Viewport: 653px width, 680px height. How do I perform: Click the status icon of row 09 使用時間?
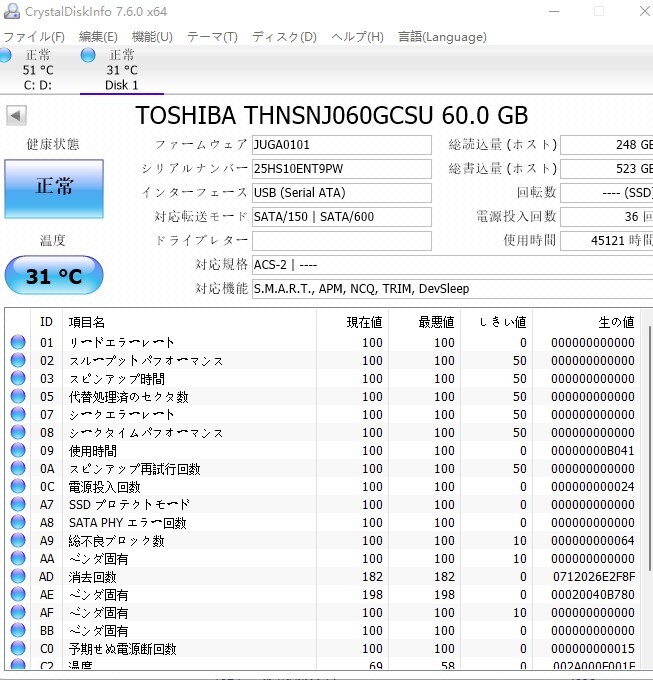(x=18, y=450)
